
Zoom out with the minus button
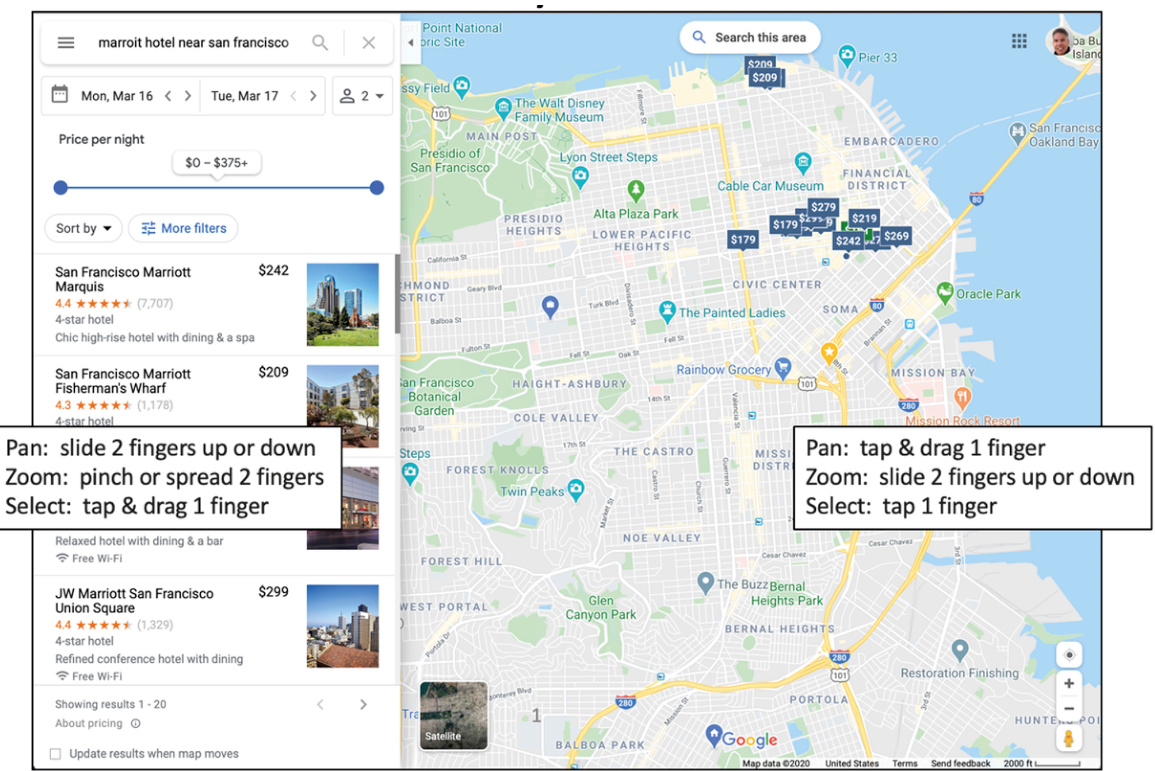point(1069,708)
